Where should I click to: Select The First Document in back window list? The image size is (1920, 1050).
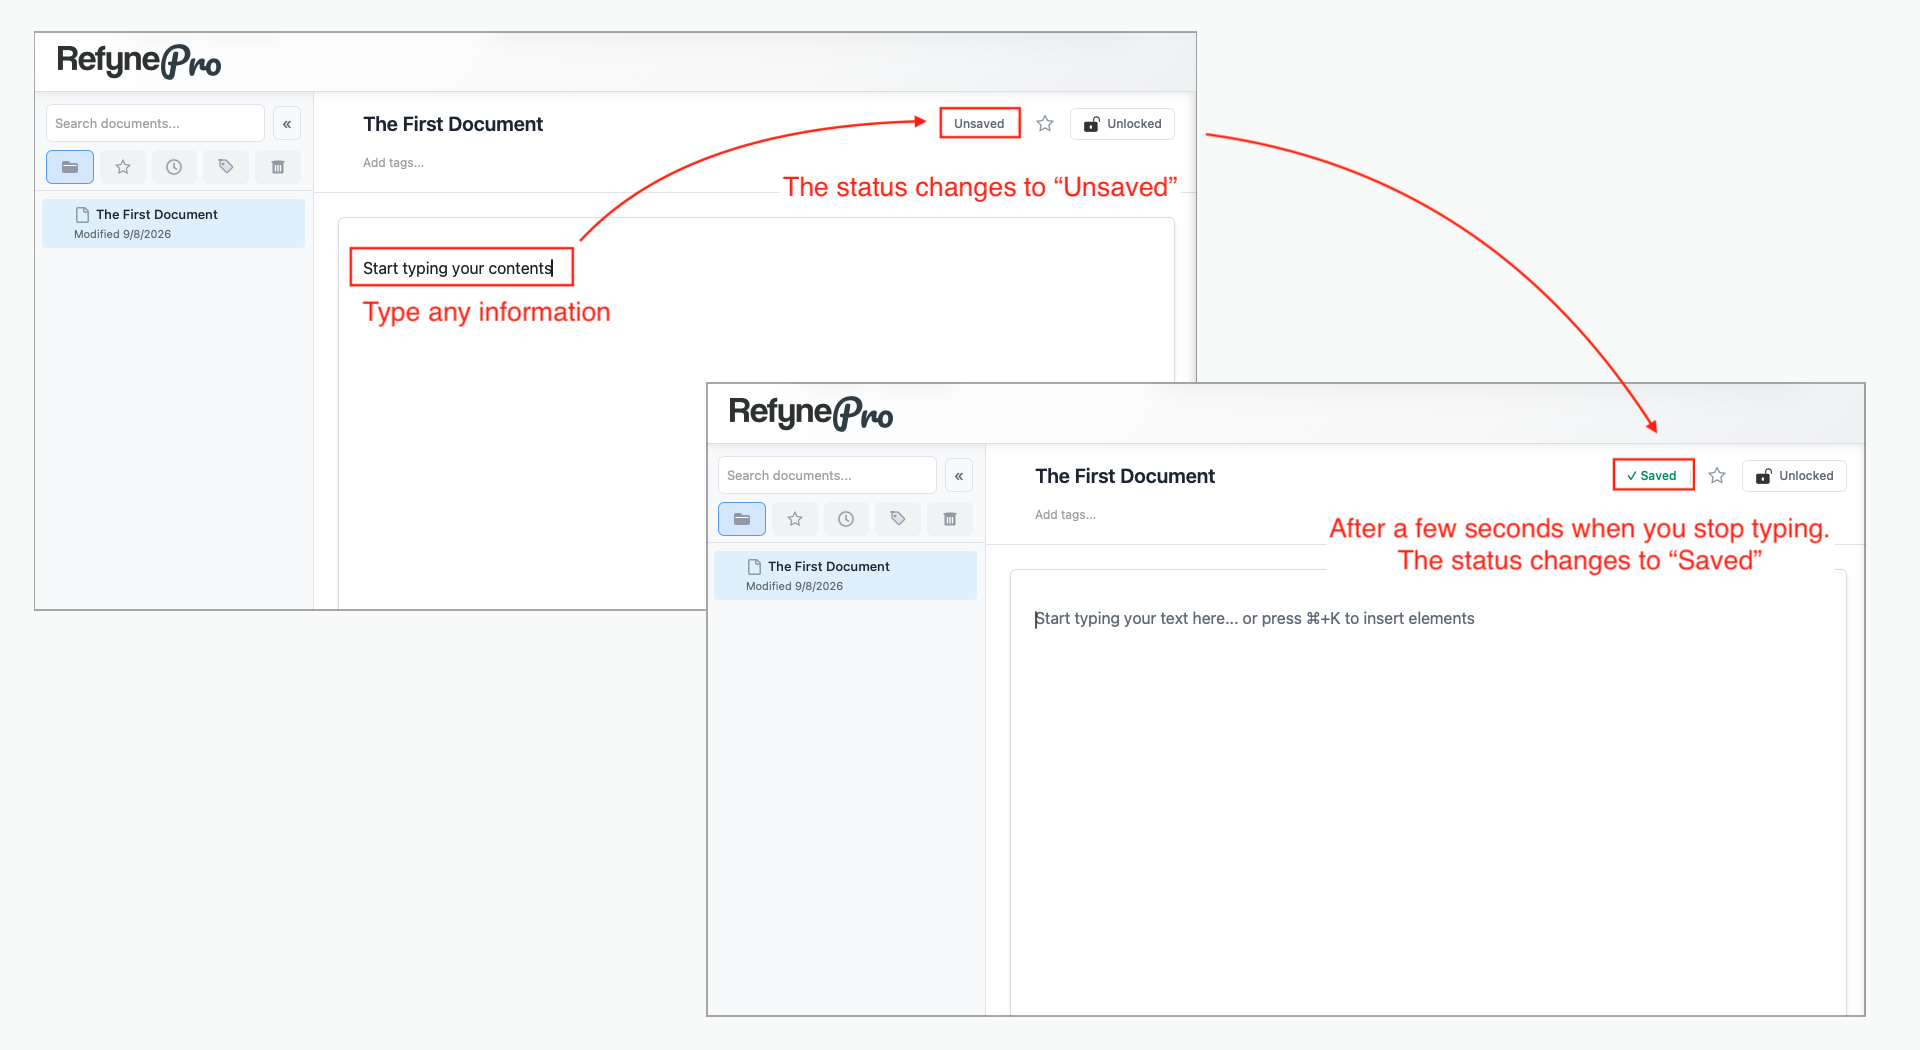(x=174, y=223)
